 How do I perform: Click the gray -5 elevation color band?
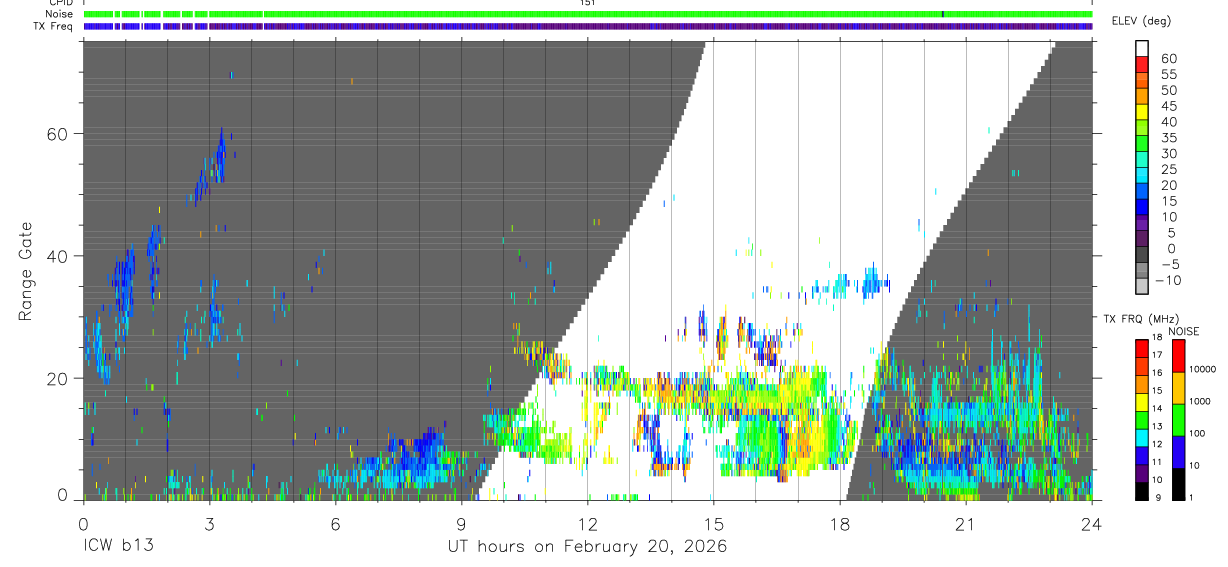tap(1142, 270)
